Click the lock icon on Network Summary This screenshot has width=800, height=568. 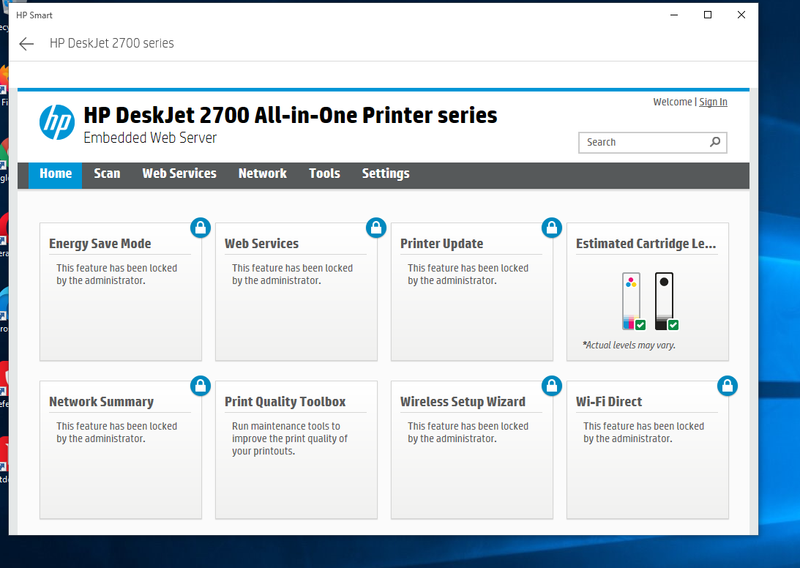[x=201, y=386]
